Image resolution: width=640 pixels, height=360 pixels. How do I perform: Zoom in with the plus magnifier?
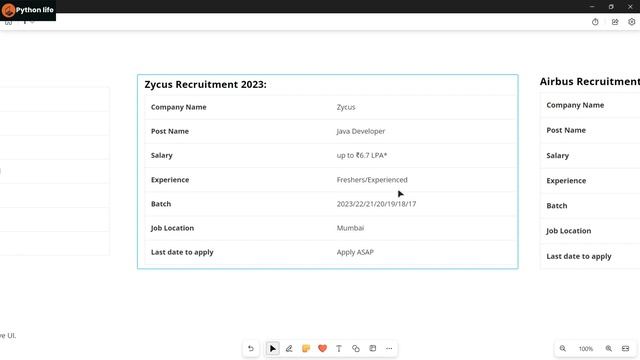[609, 349]
